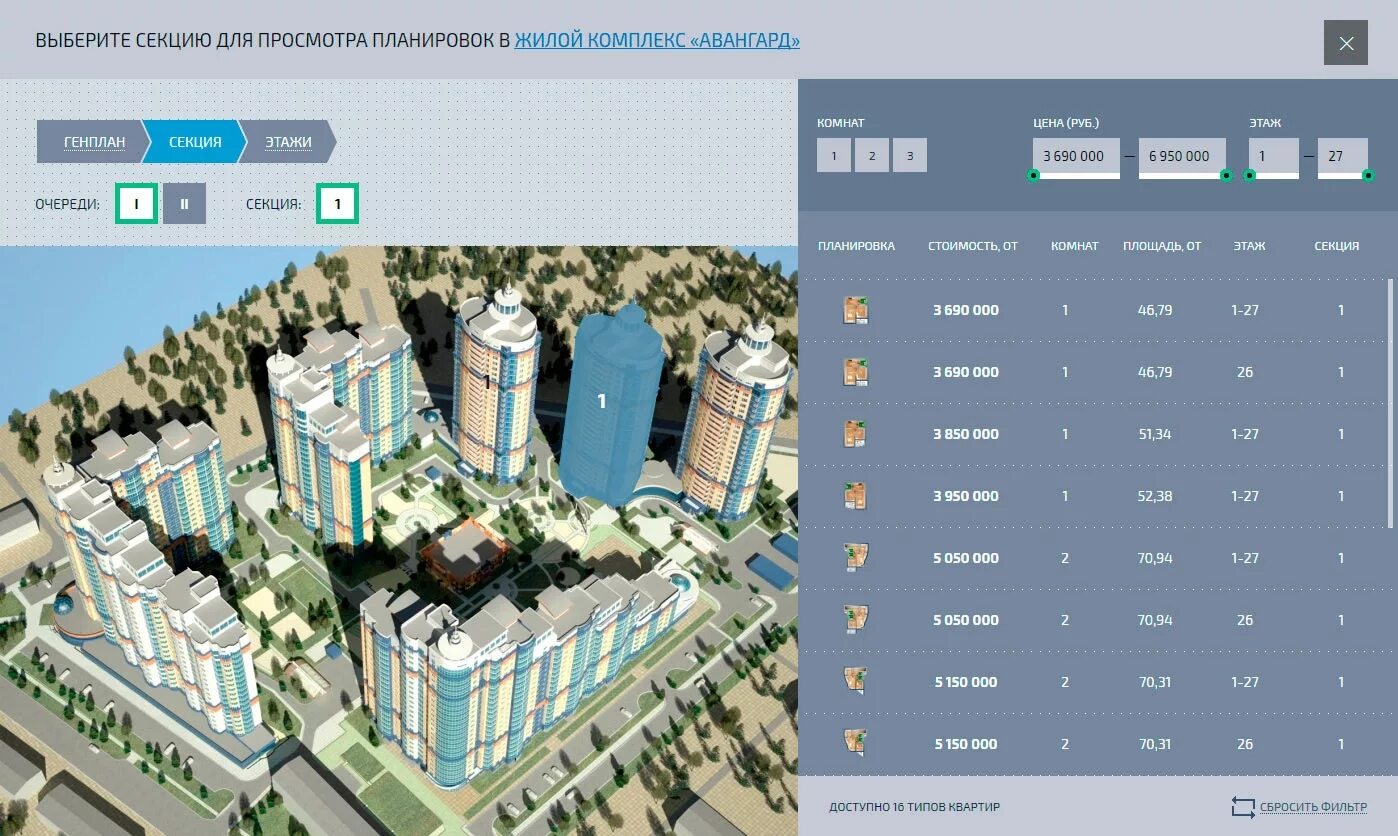Enable room filter "2"
This screenshot has height=836, width=1398.
pyautogui.click(x=871, y=155)
